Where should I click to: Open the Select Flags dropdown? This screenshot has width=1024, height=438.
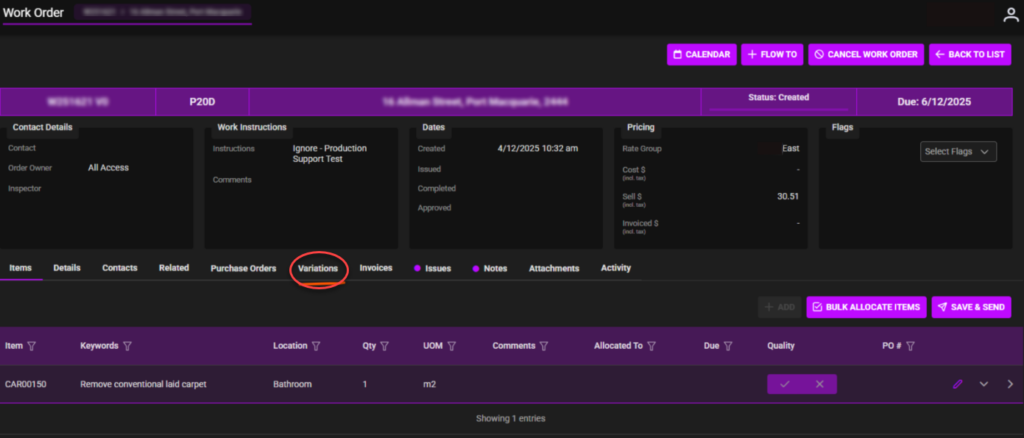point(958,152)
